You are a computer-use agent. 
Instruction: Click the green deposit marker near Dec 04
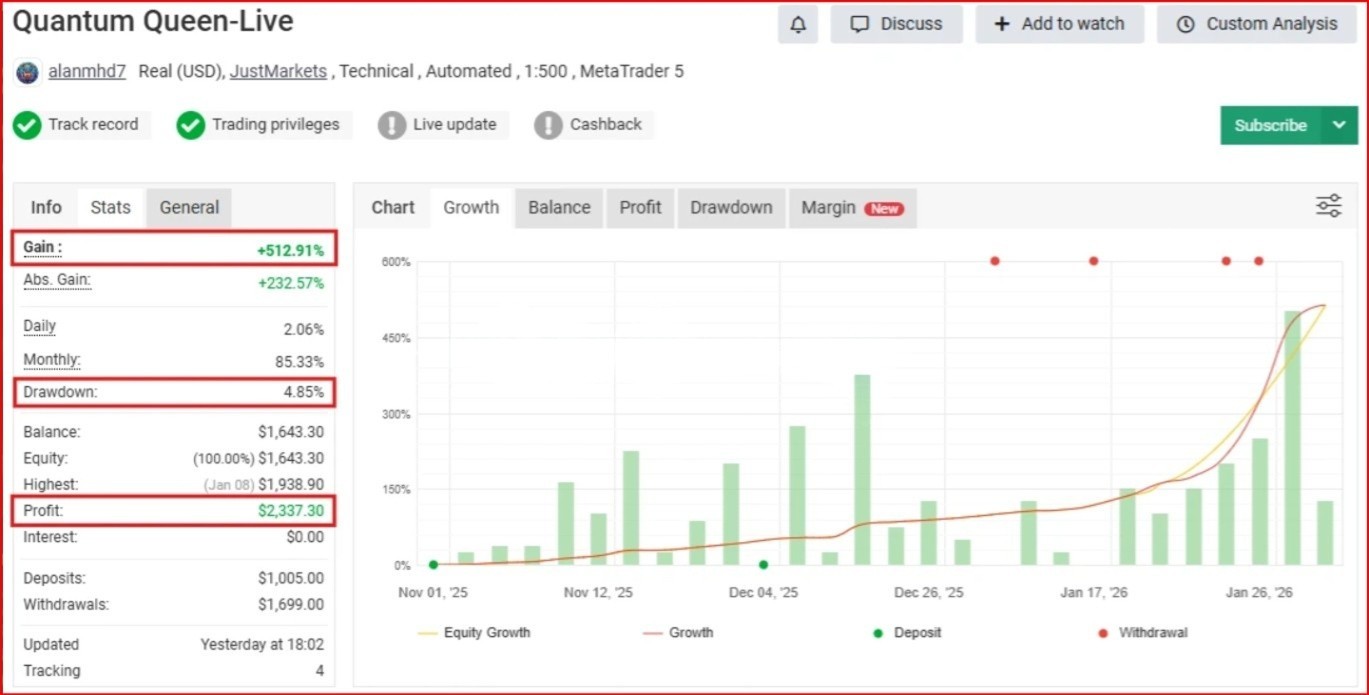point(763,565)
